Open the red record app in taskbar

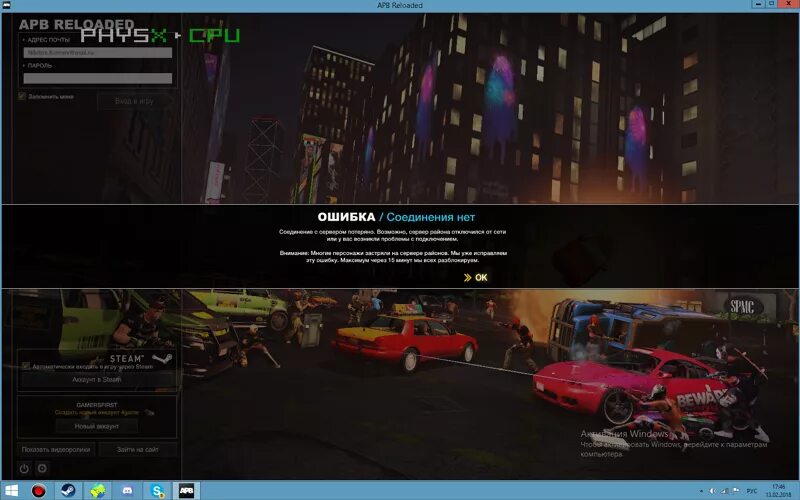click(38, 491)
